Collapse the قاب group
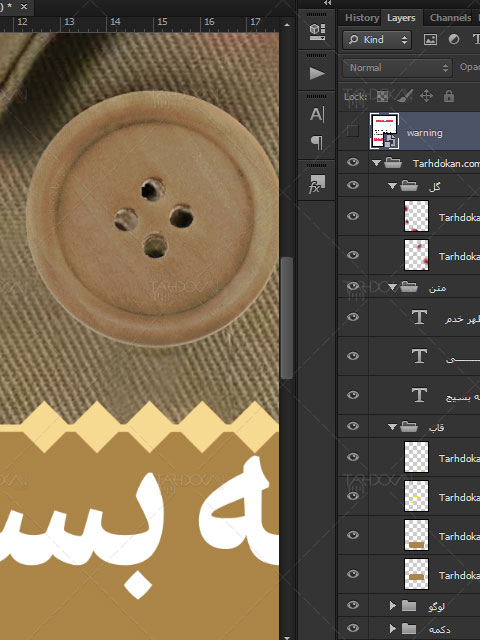Screen dimensions: 480x640 392,427
